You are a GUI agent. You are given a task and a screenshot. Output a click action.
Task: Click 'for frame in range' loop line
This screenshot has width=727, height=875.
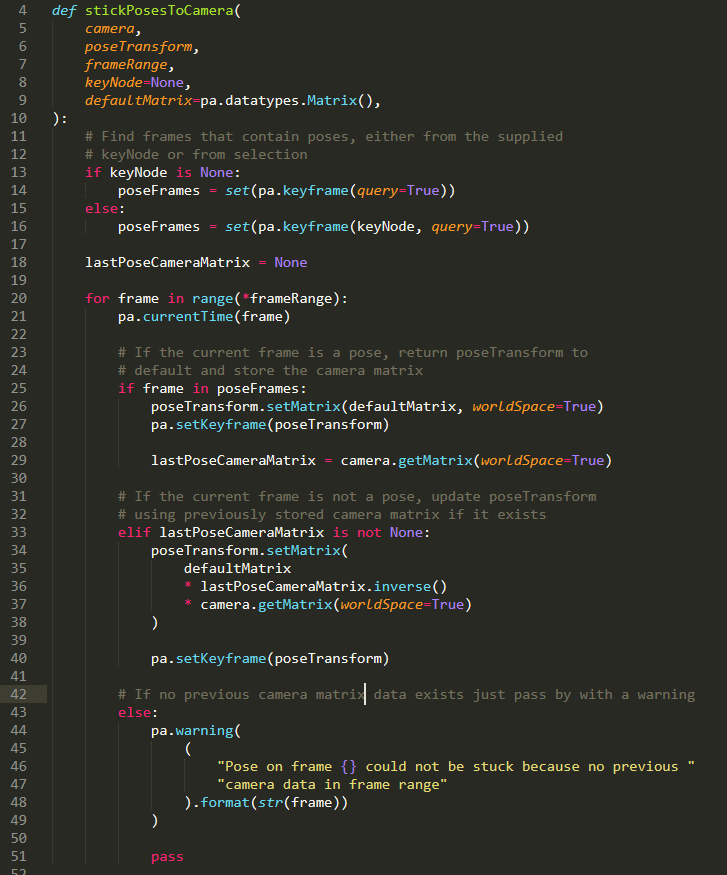click(x=216, y=299)
